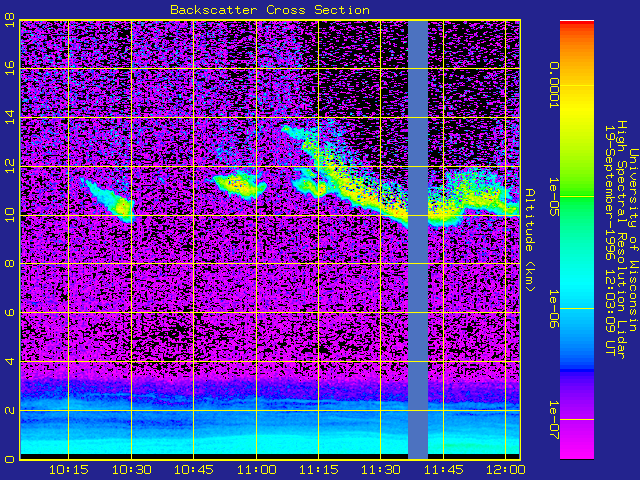The height and width of the screenshot is (480, 640).
Task: Click the altitude label 16
Action: click(9, 68)
